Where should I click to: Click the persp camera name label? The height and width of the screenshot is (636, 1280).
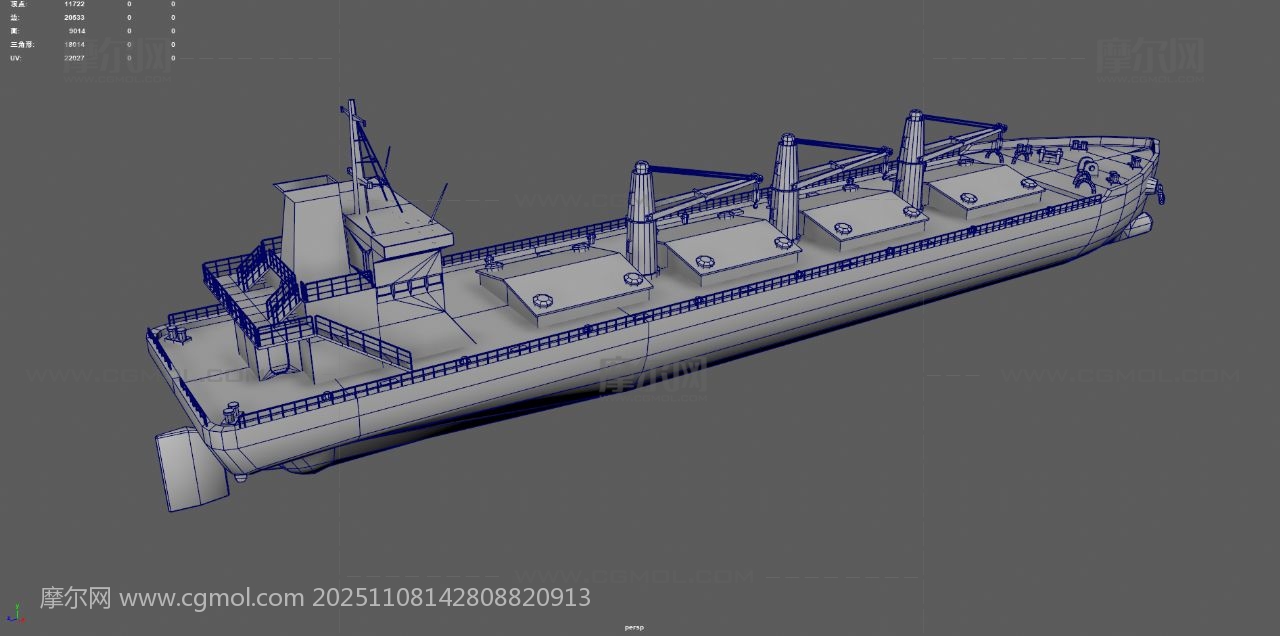[x=634, y=628]
